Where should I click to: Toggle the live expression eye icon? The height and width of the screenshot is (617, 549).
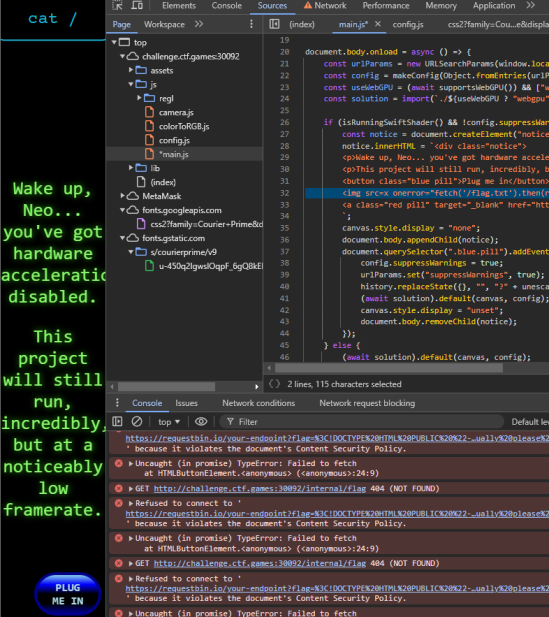pyautogui.click(x=201, y=421)
